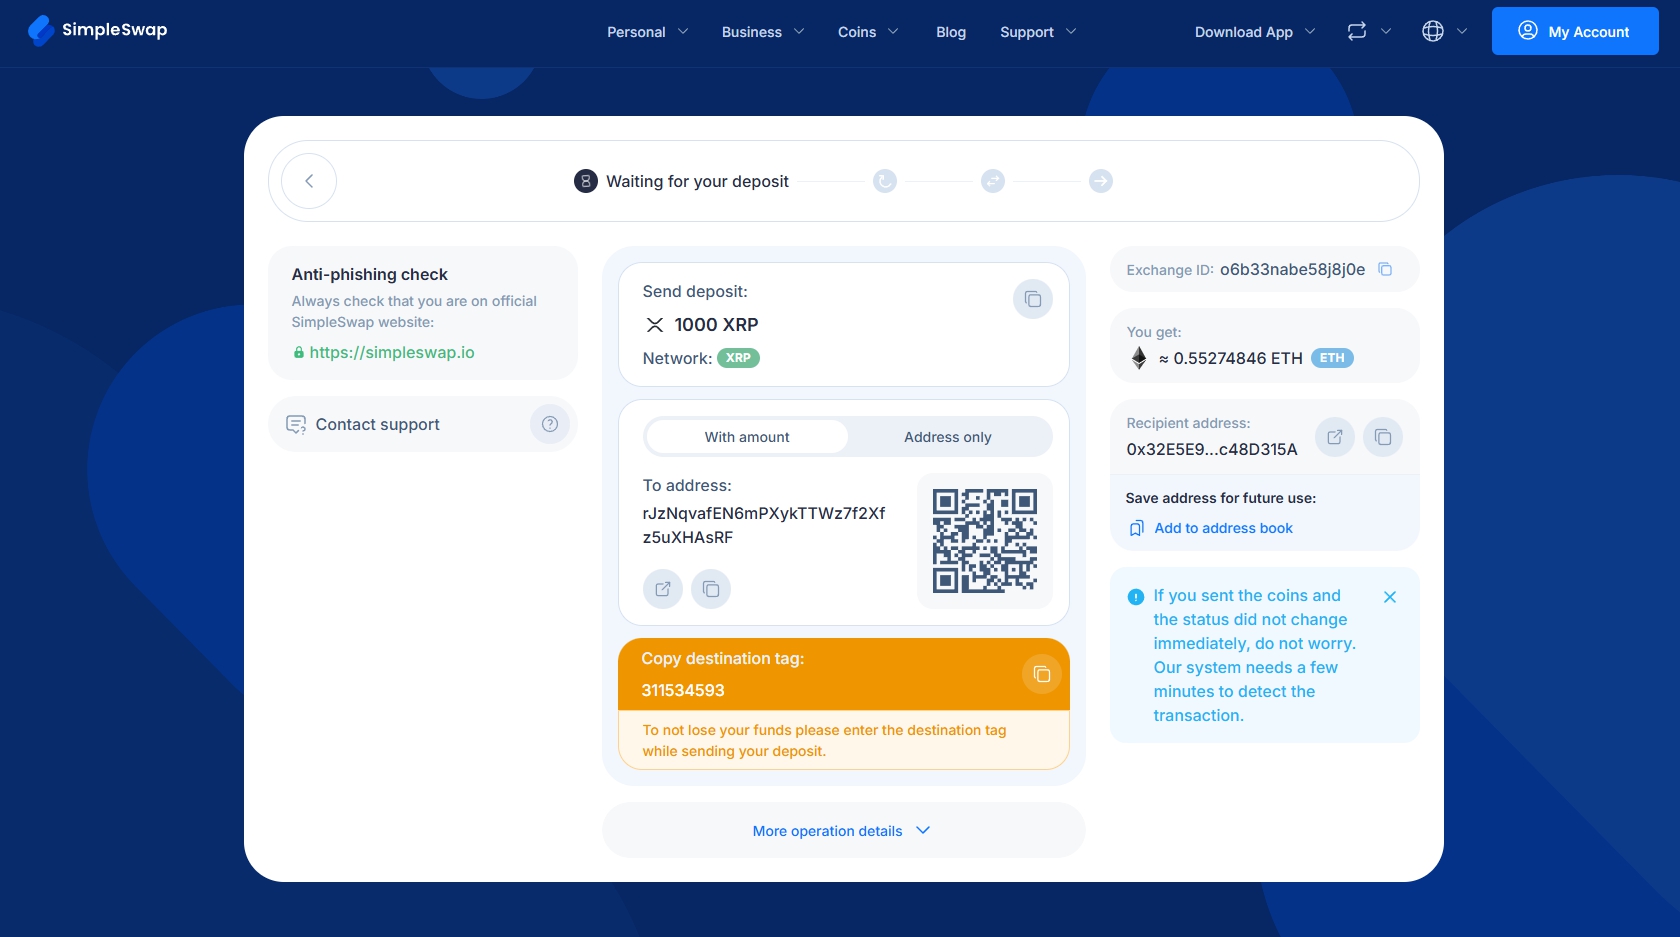Dismiss the info notice with X

[x=1390, y=597]
